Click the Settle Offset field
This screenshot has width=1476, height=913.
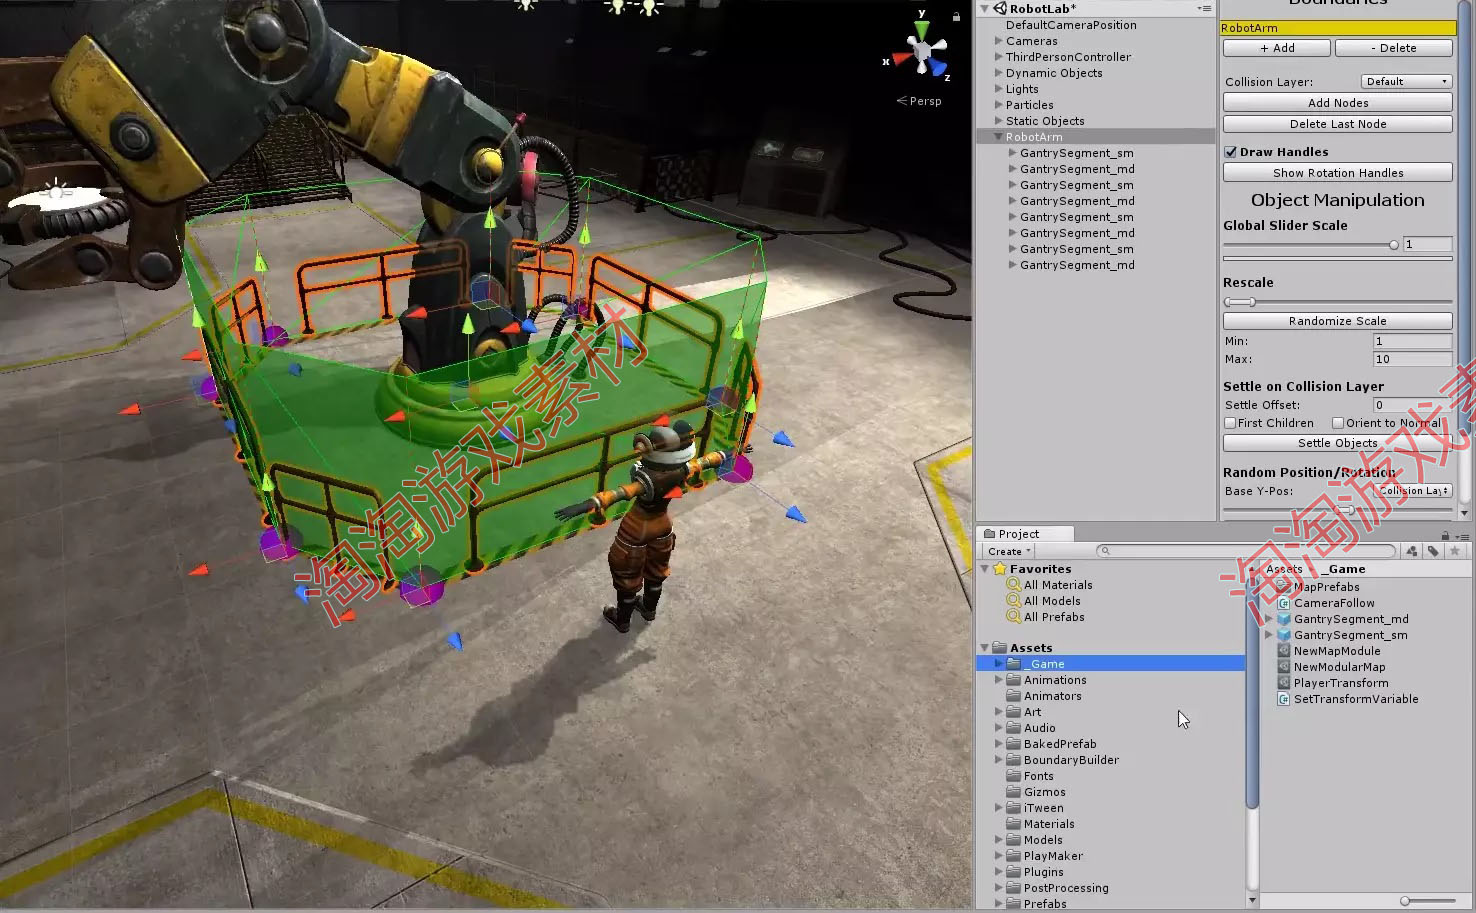1412,405
